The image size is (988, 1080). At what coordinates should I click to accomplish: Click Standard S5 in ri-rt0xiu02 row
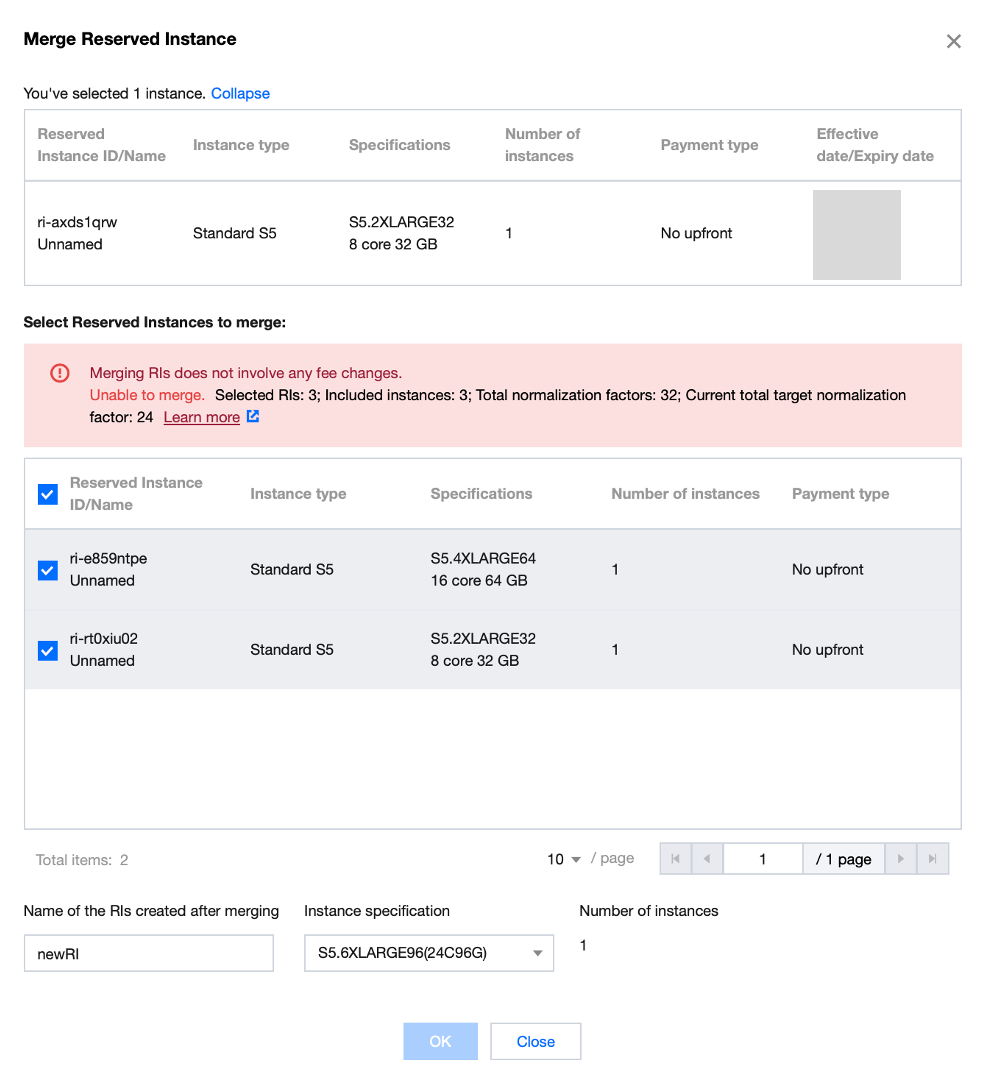click(291, 650)
